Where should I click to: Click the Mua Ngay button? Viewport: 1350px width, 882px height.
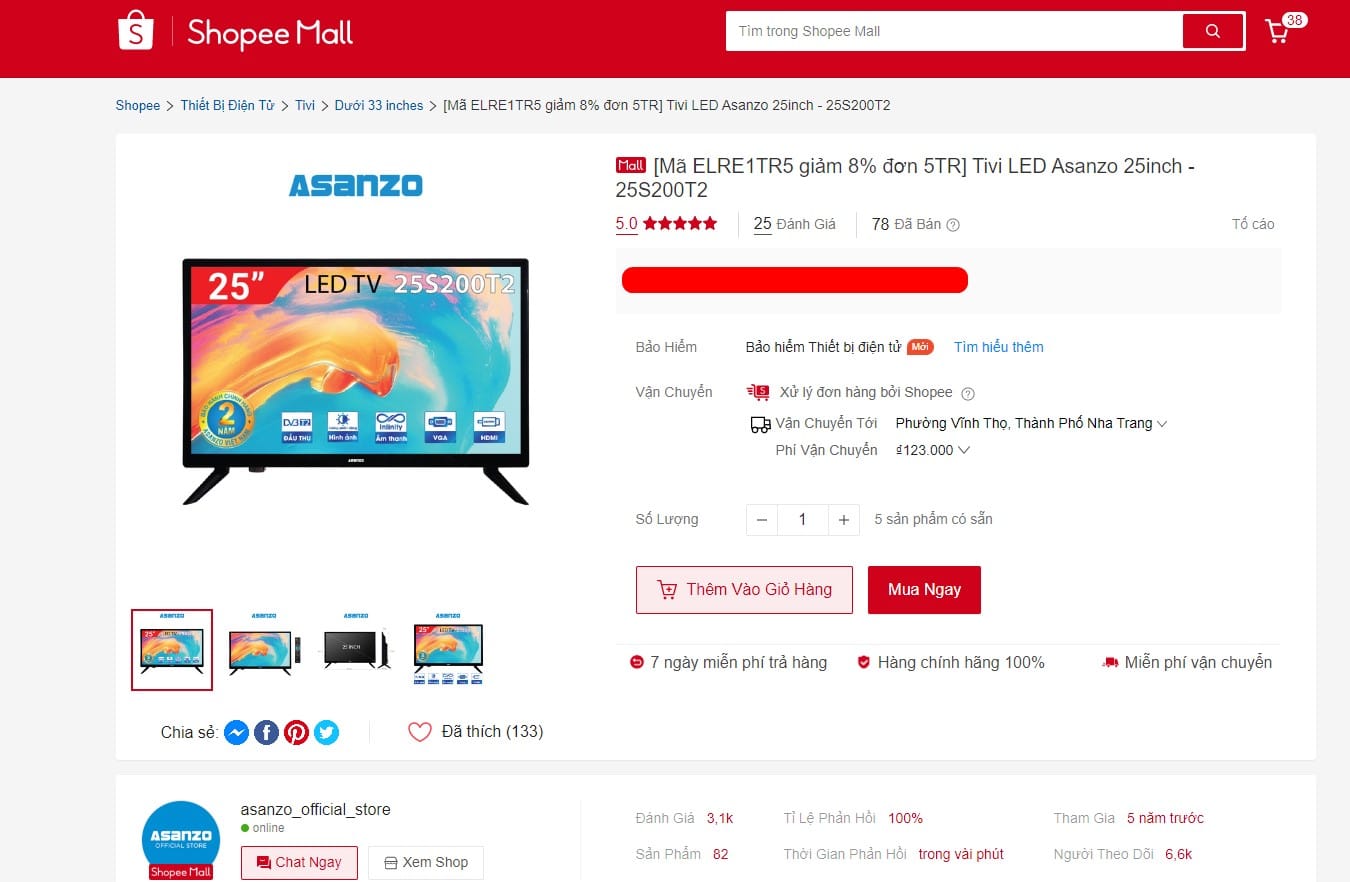click(x=924, y=590)
